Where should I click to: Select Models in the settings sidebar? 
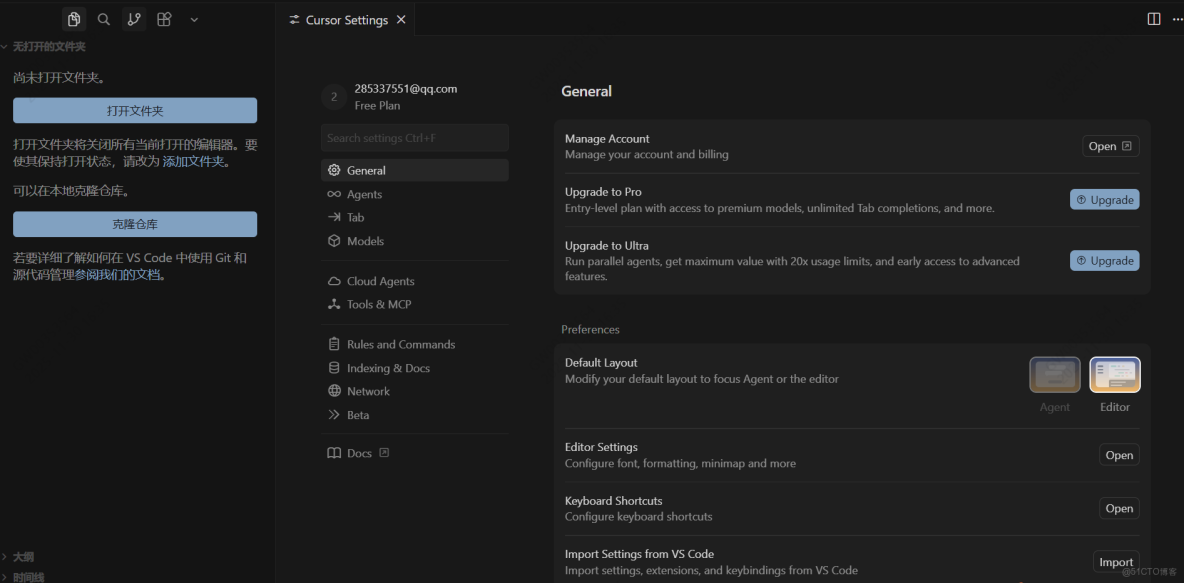point(365,241)
